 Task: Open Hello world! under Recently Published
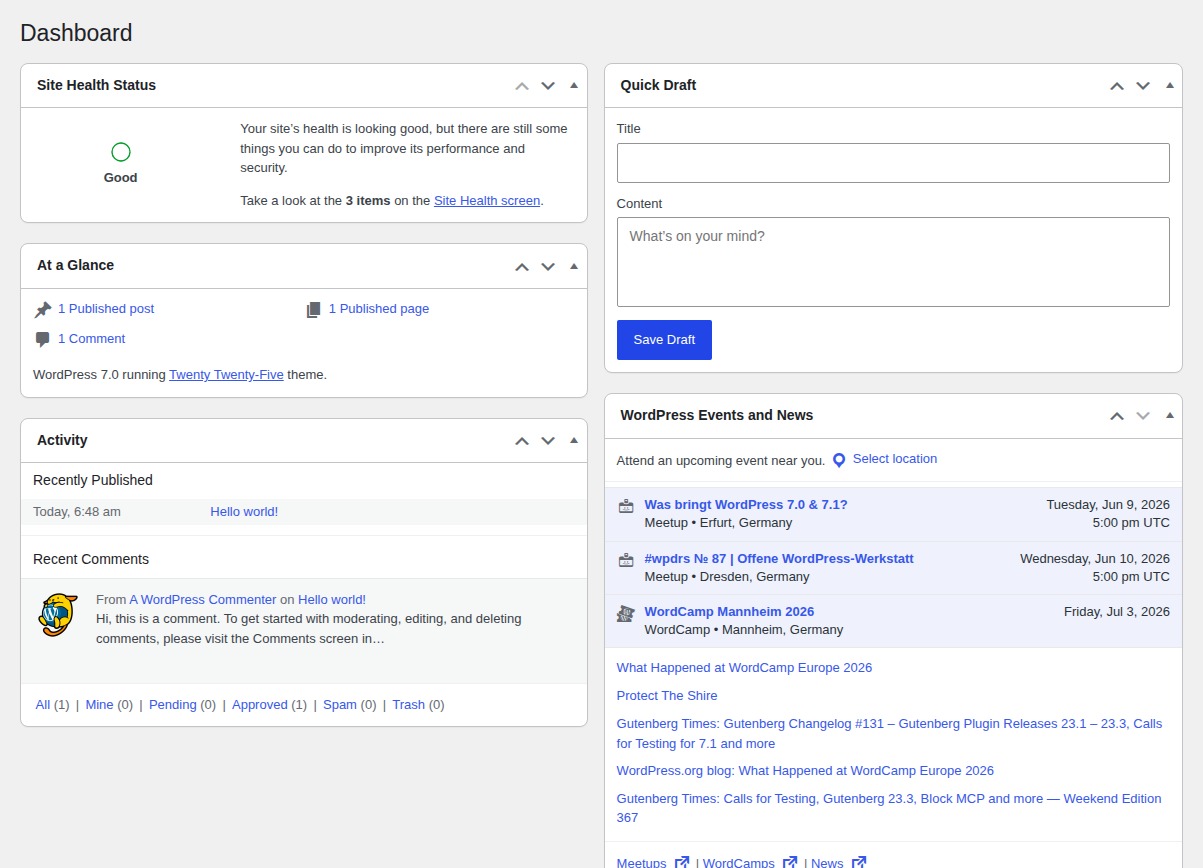[x=244, y=512]
